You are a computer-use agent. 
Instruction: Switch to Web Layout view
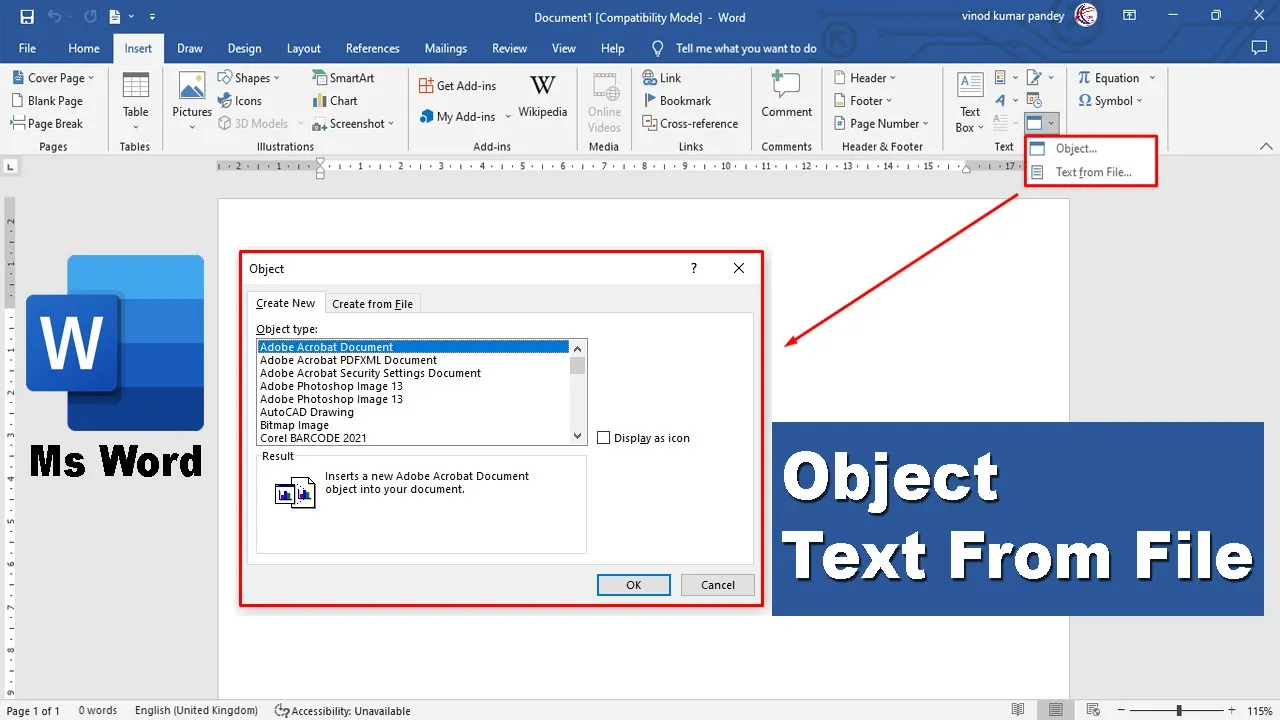coord(1092,710)
